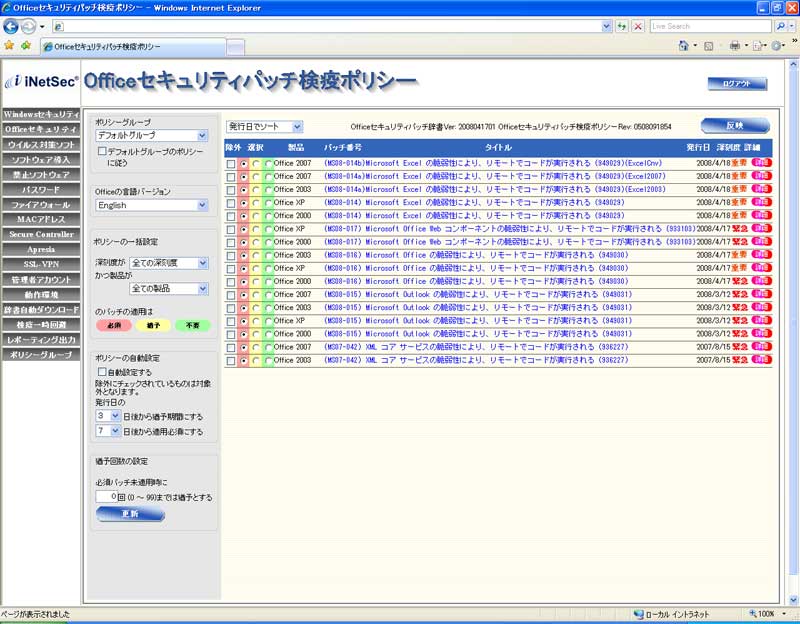Open the 発行日でソート sort dropdown

point(265,127)
